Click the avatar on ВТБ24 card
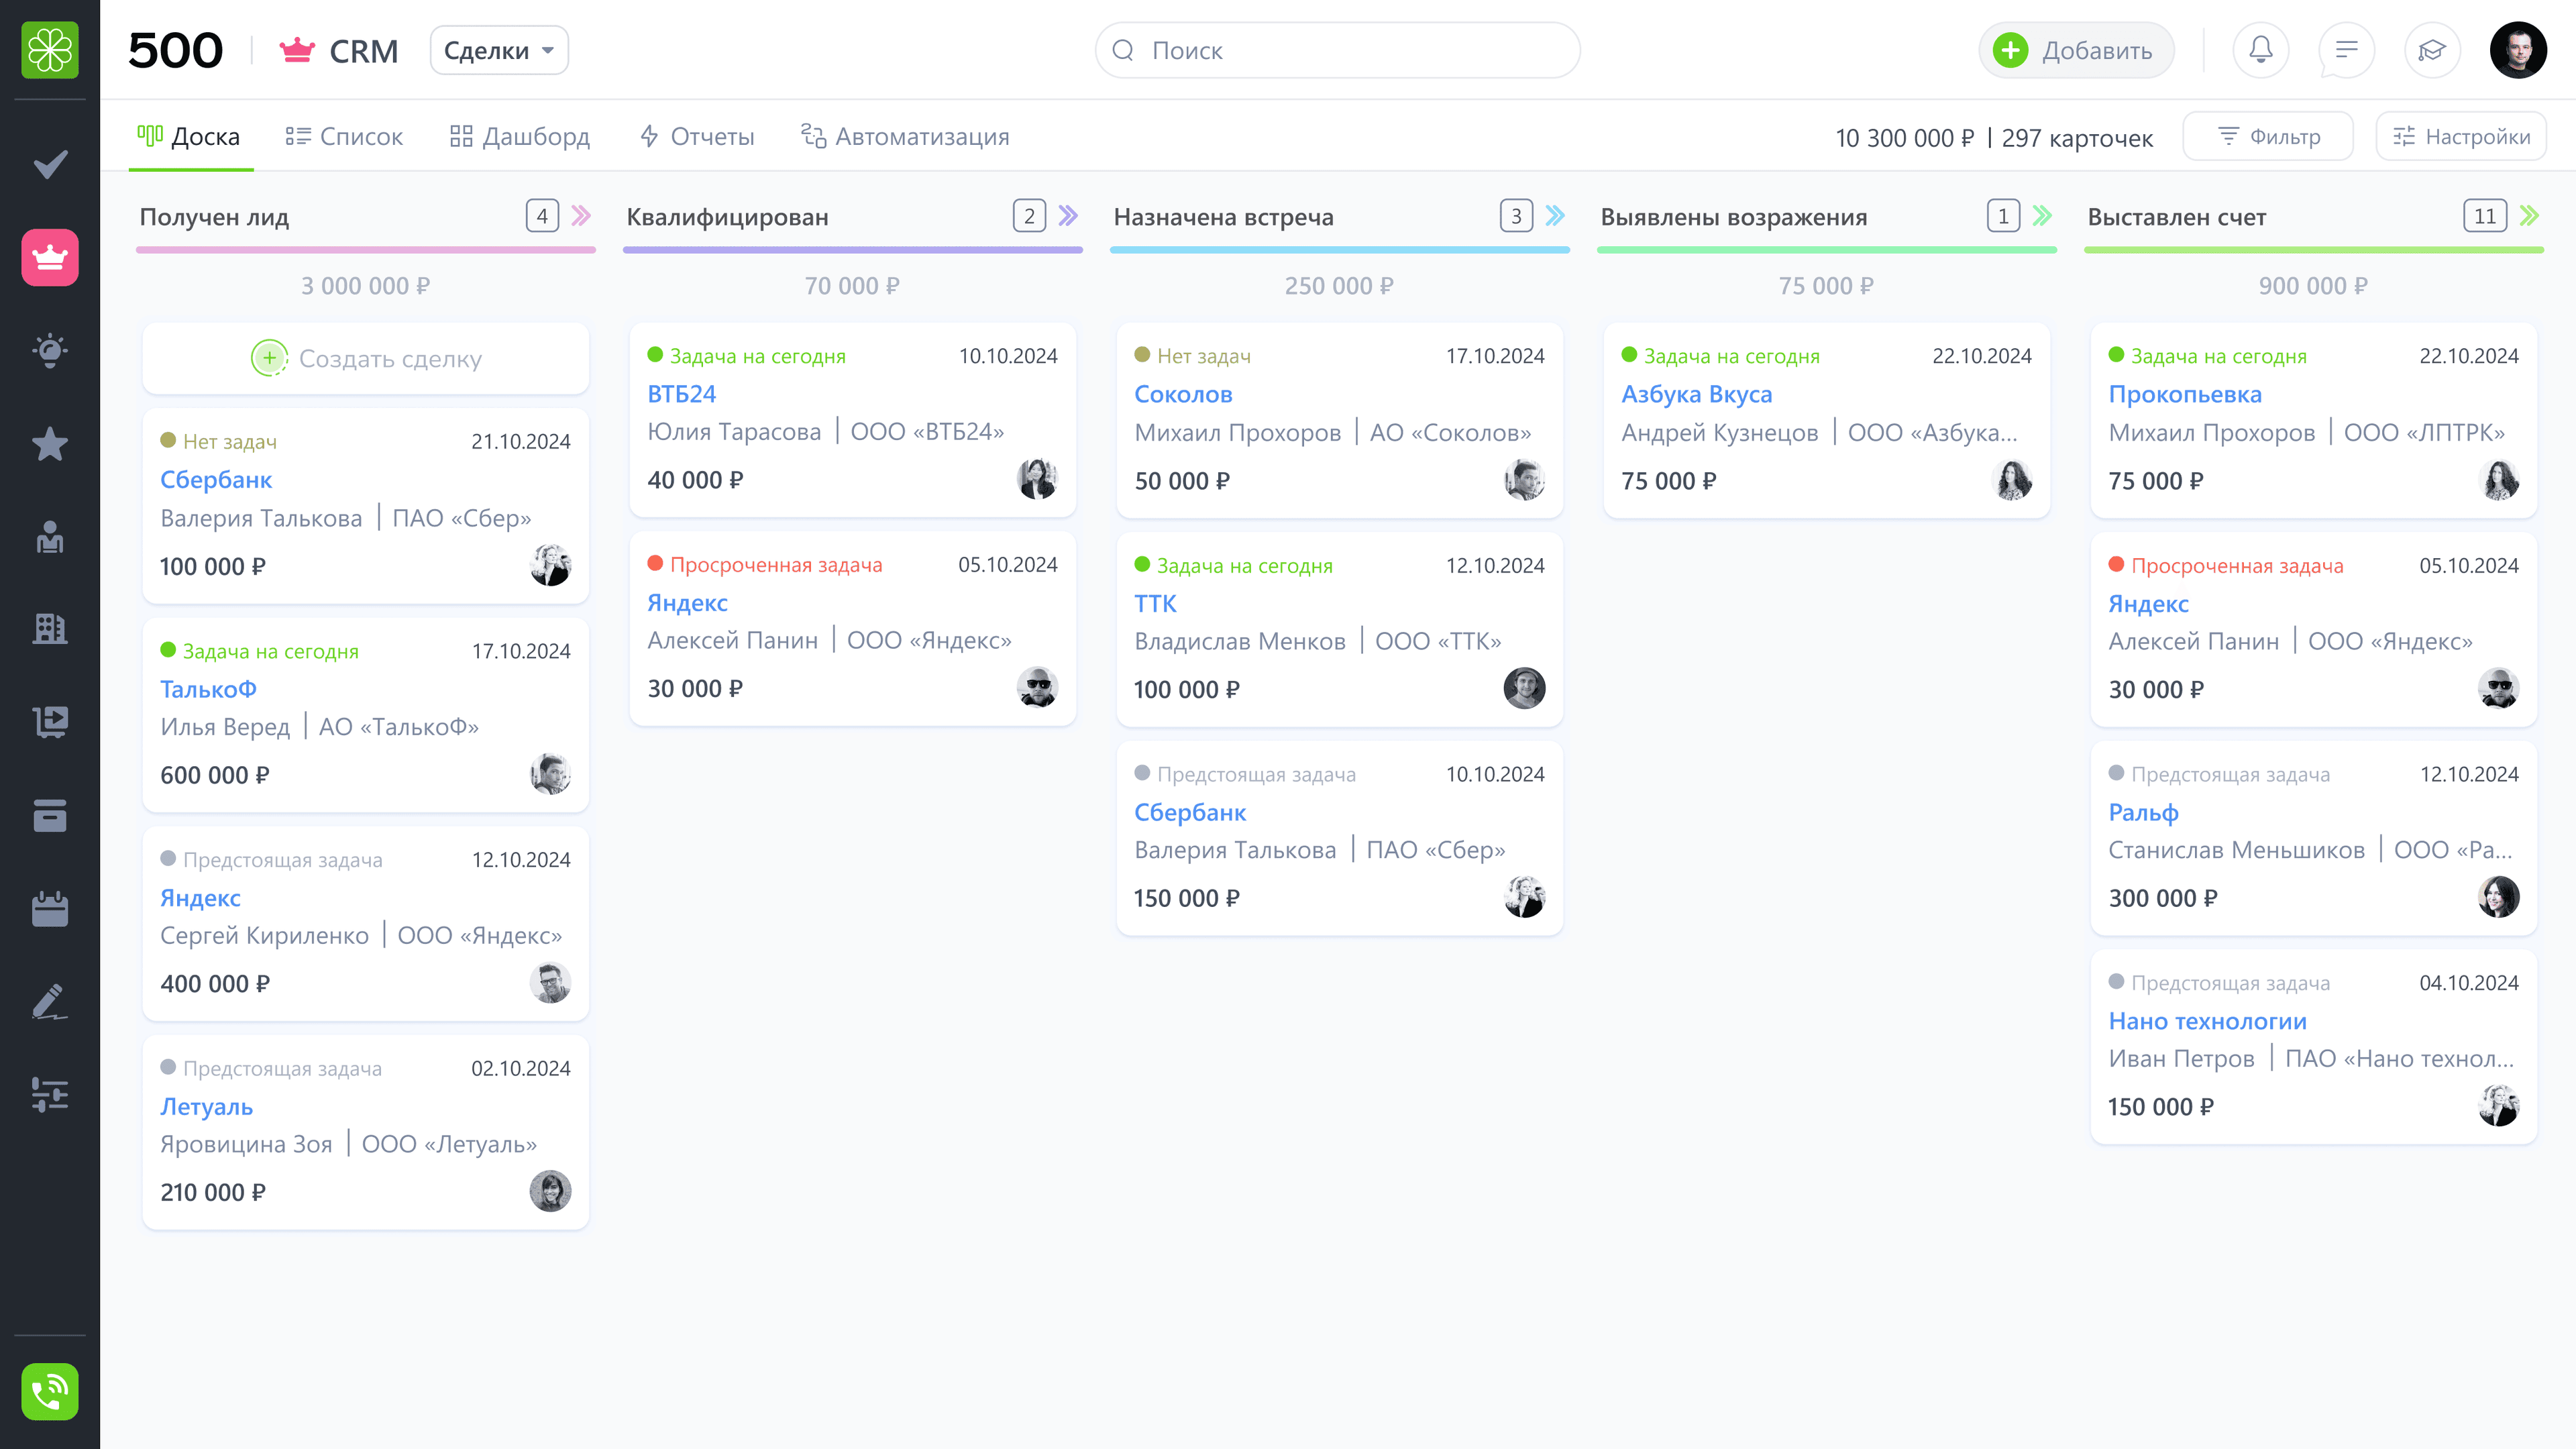The image size is (2576, 1449). click(x=1037, y=479)
